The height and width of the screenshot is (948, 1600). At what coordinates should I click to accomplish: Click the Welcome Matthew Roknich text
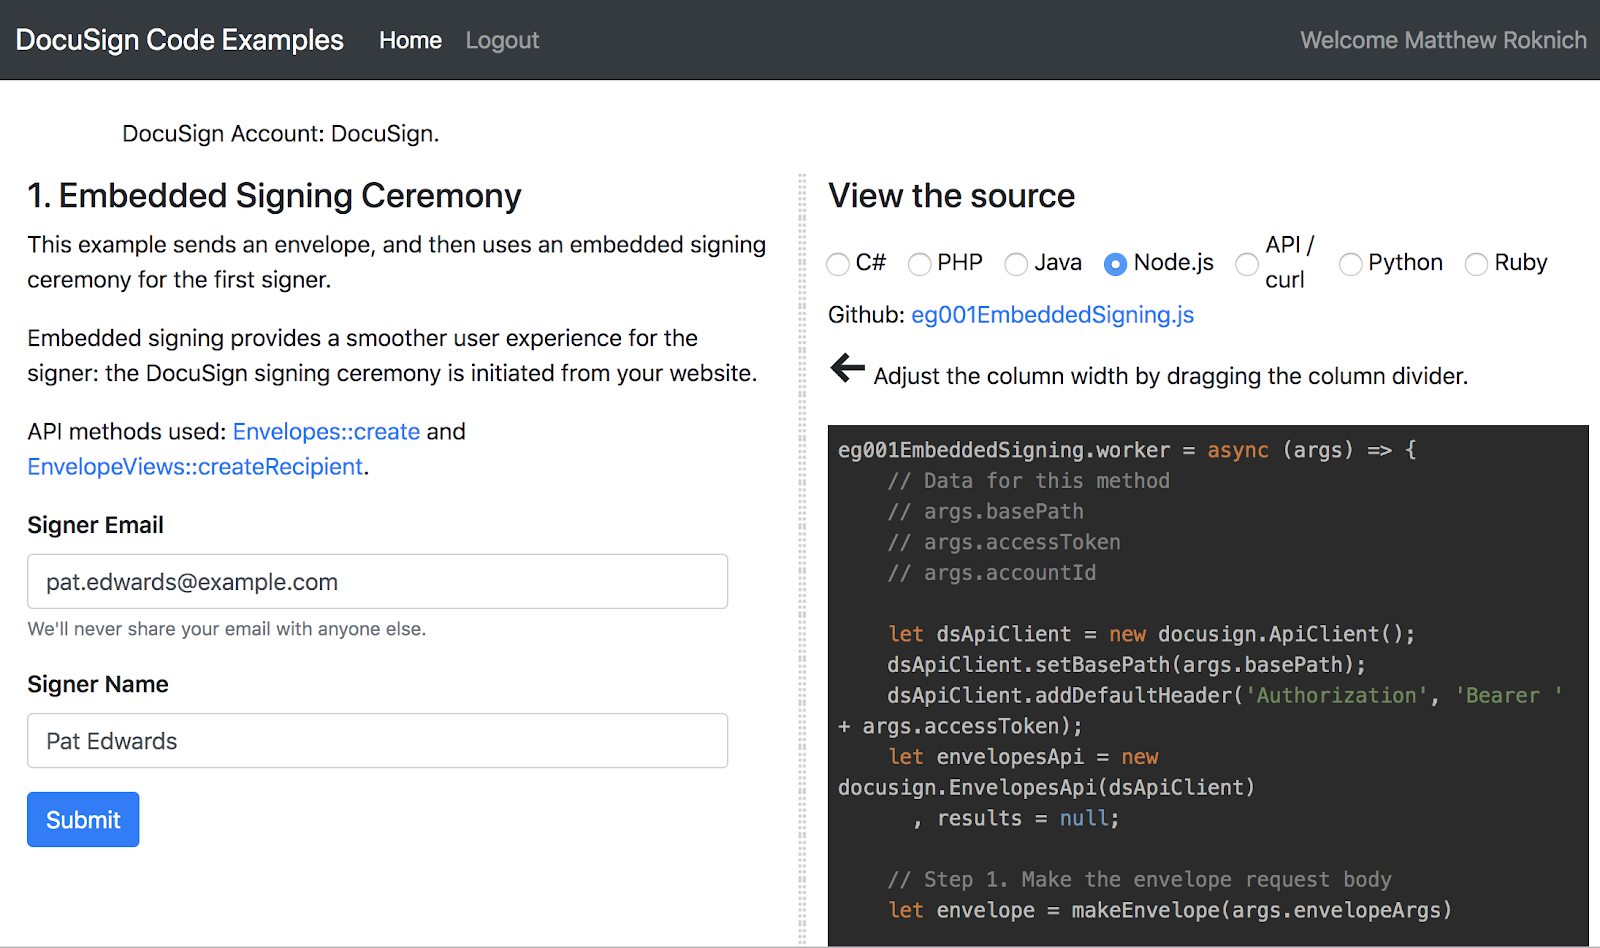[x=1443, y=40]
